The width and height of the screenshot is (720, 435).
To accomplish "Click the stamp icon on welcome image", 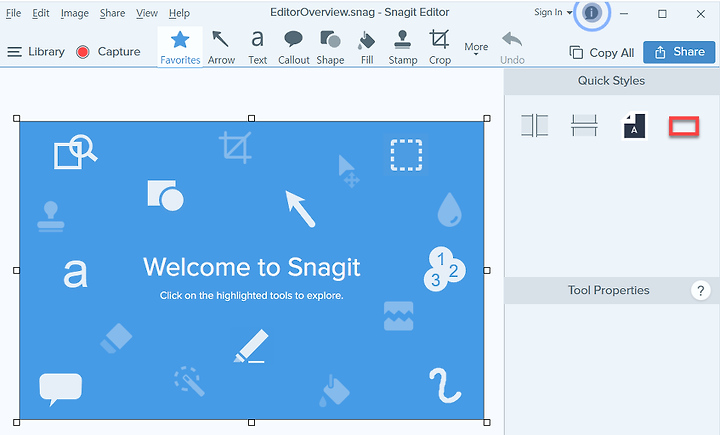I will (x=51, y=216).
